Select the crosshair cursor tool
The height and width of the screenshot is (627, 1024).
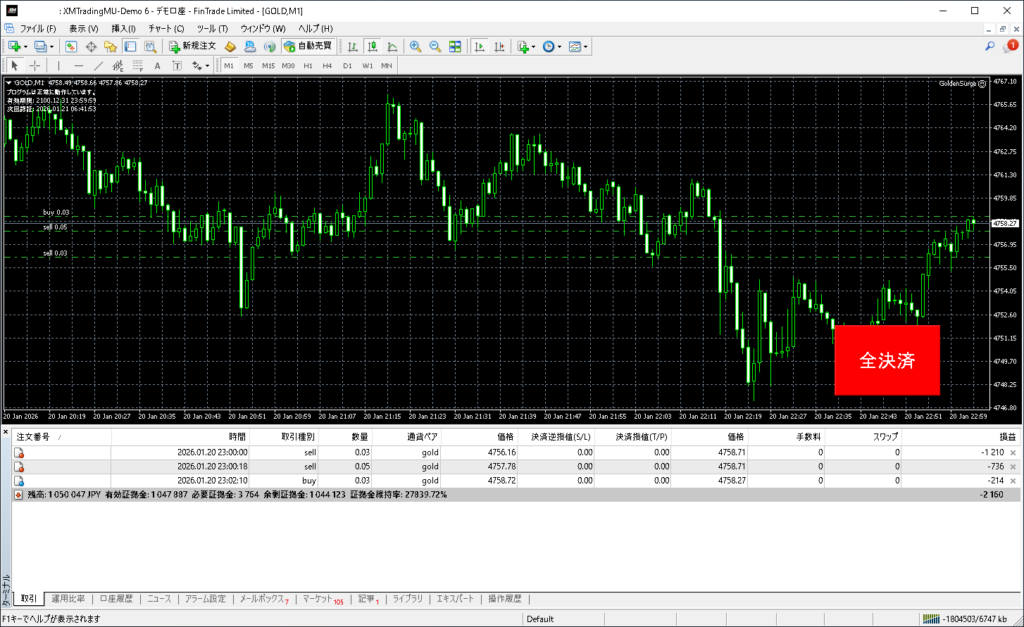click(x=35, y=65)
